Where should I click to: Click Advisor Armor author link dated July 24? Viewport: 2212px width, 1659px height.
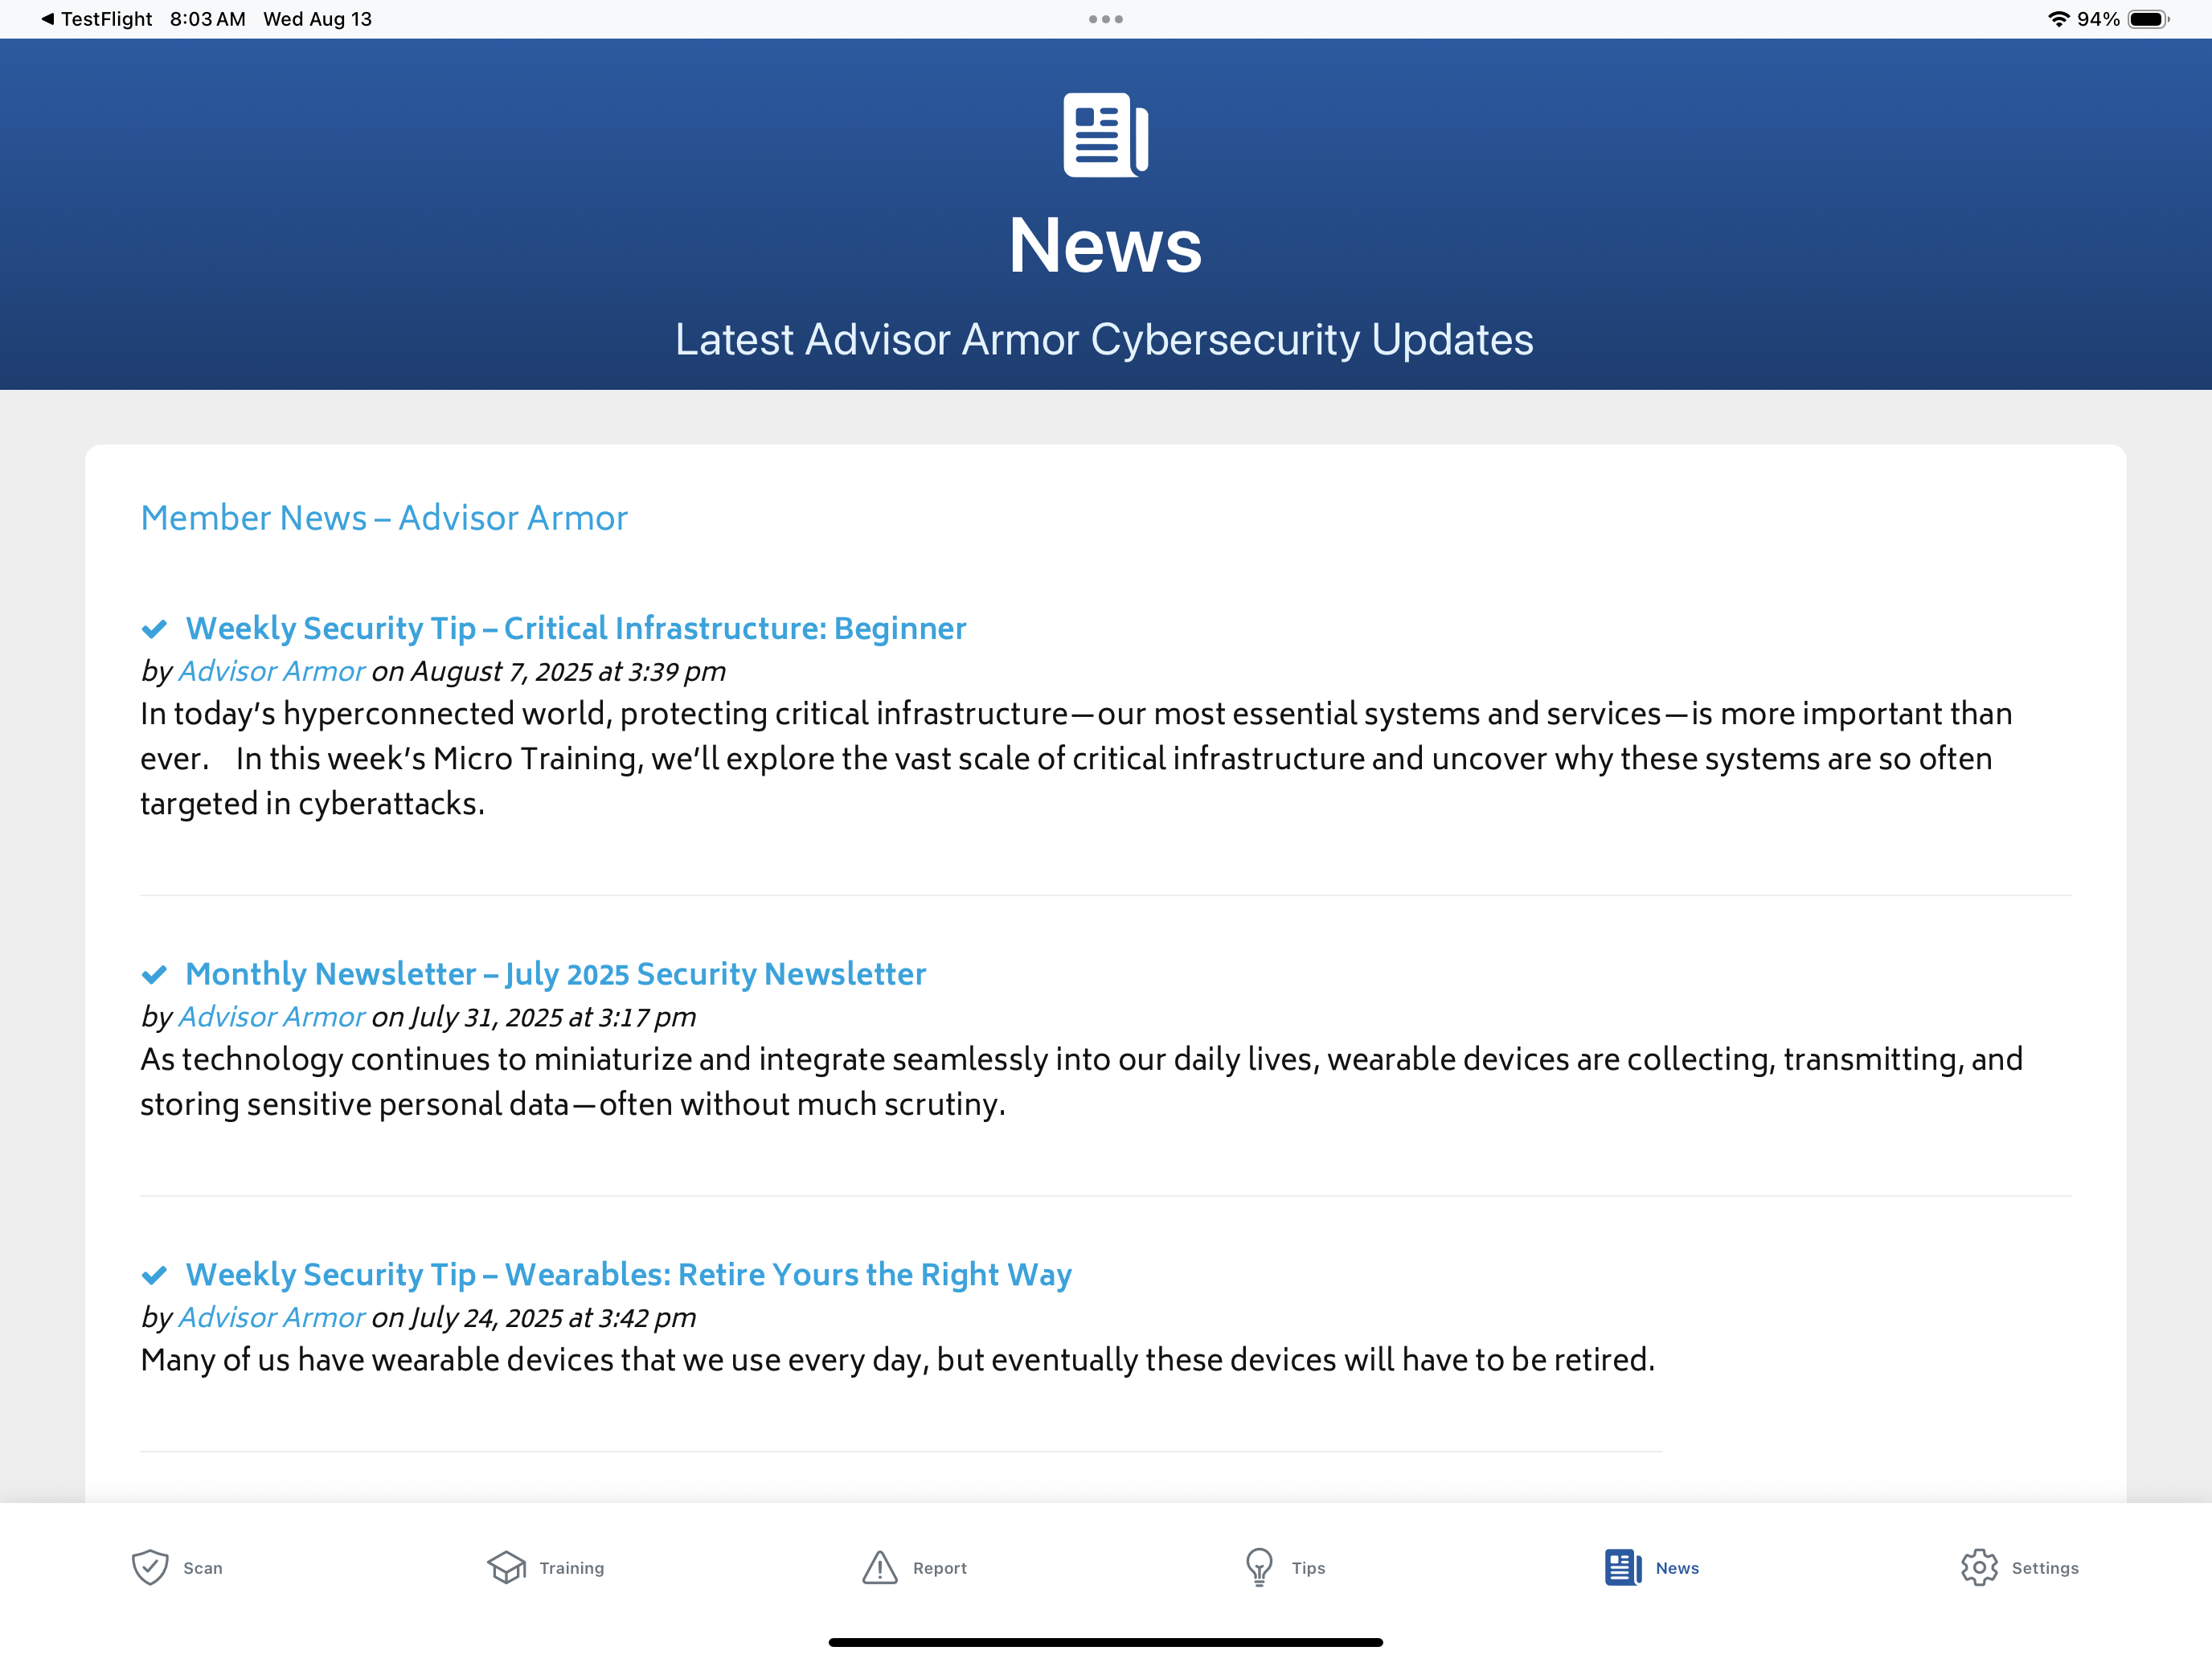tap(272, 1318)
